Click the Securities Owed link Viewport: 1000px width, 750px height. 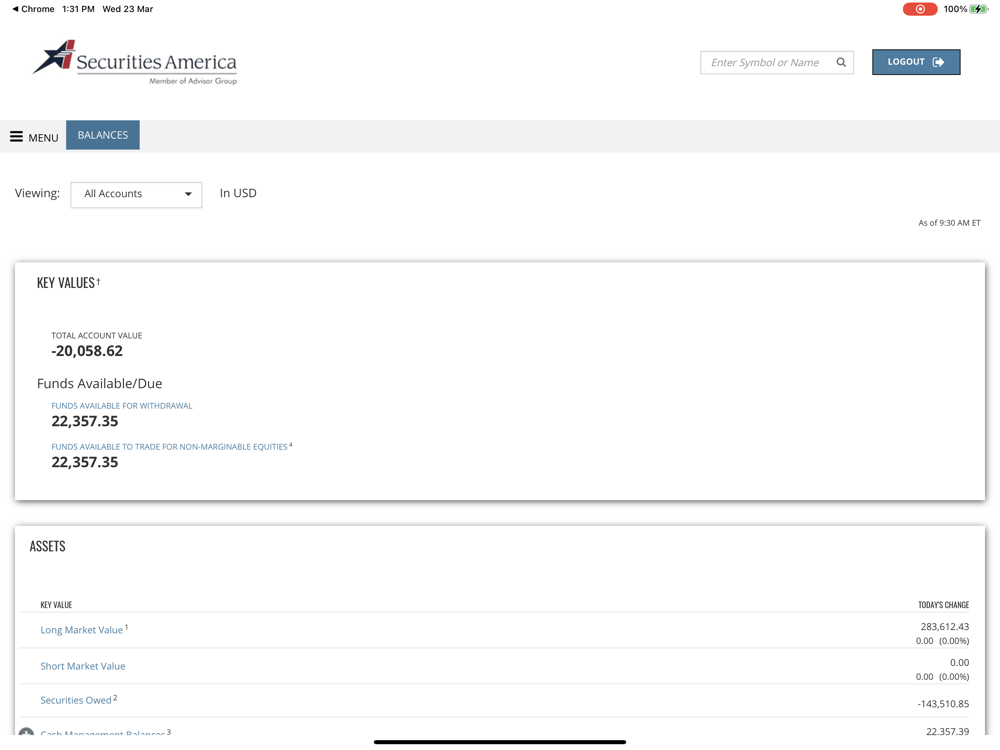click(76, 700)
